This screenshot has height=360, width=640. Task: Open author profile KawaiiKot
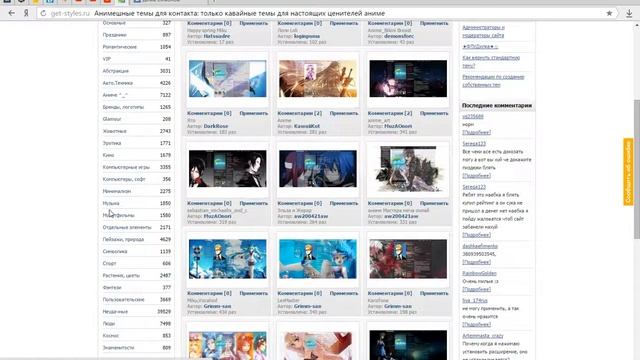coord(307,127)
